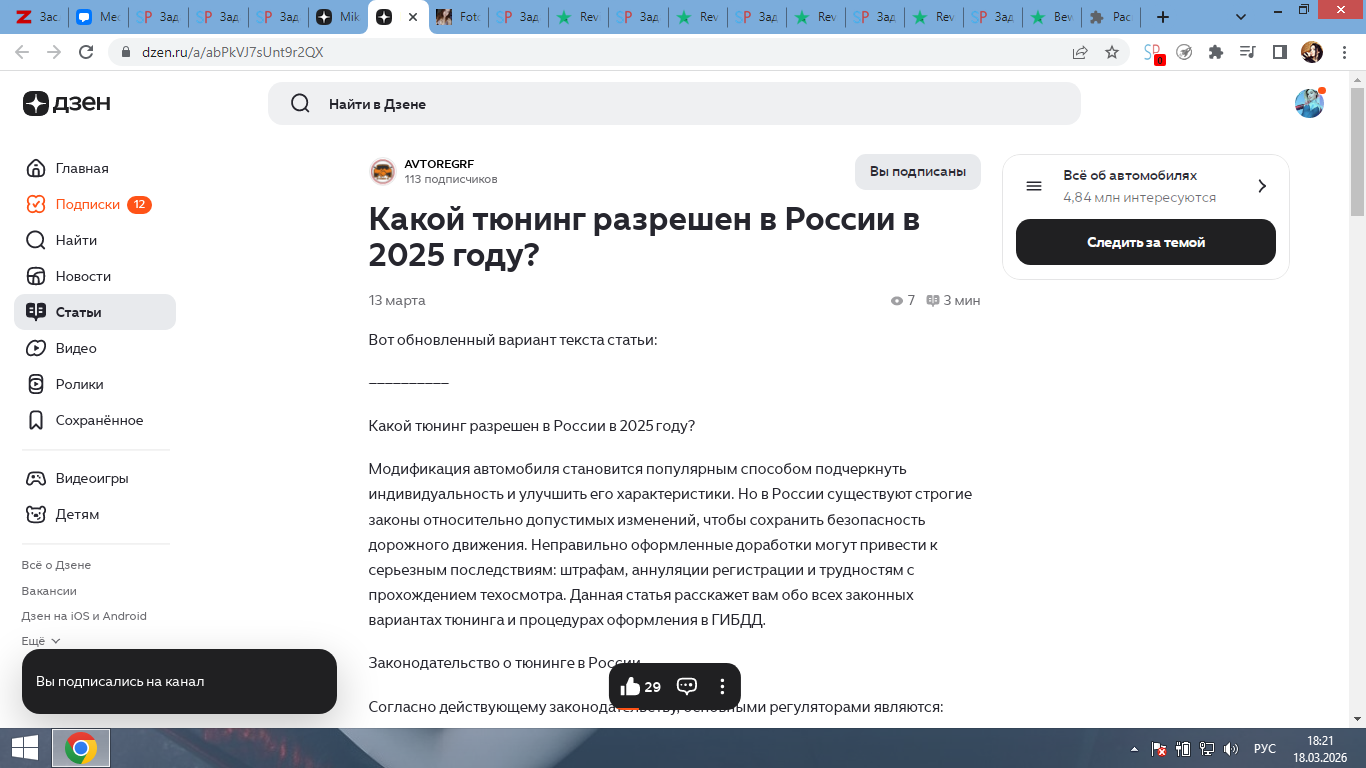Open the article more options menu
Image resolution: width=1366 pixels, height=768 pixels.
(722, 687)
